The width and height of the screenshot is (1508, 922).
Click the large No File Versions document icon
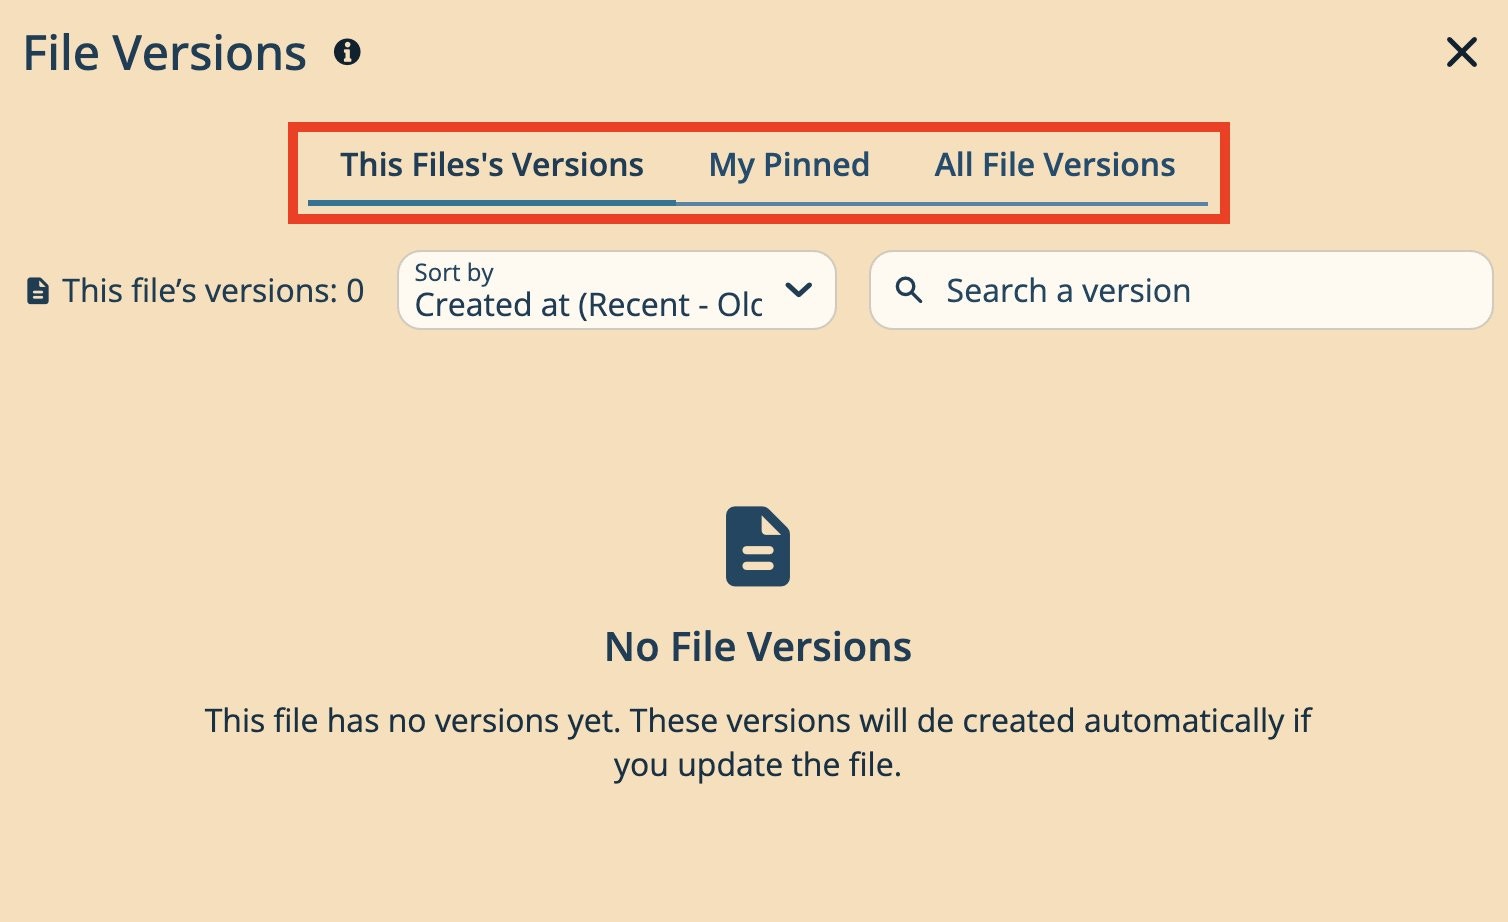(x=757, y=545)
